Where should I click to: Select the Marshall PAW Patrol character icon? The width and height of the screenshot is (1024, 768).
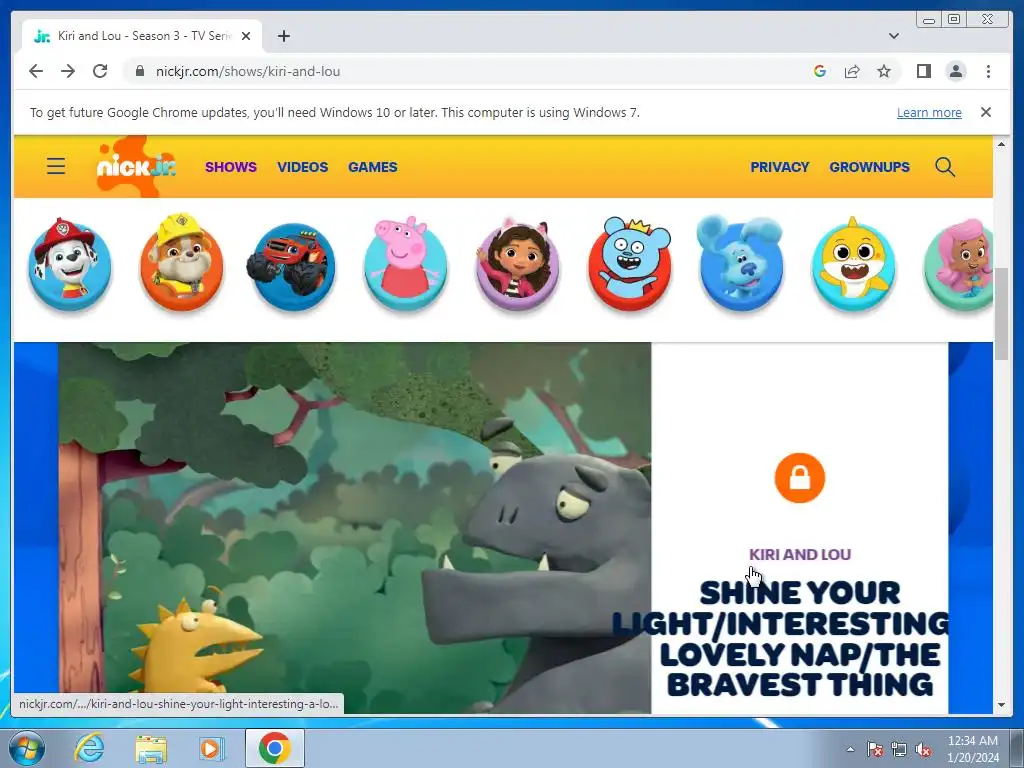(x=70, y=264)
